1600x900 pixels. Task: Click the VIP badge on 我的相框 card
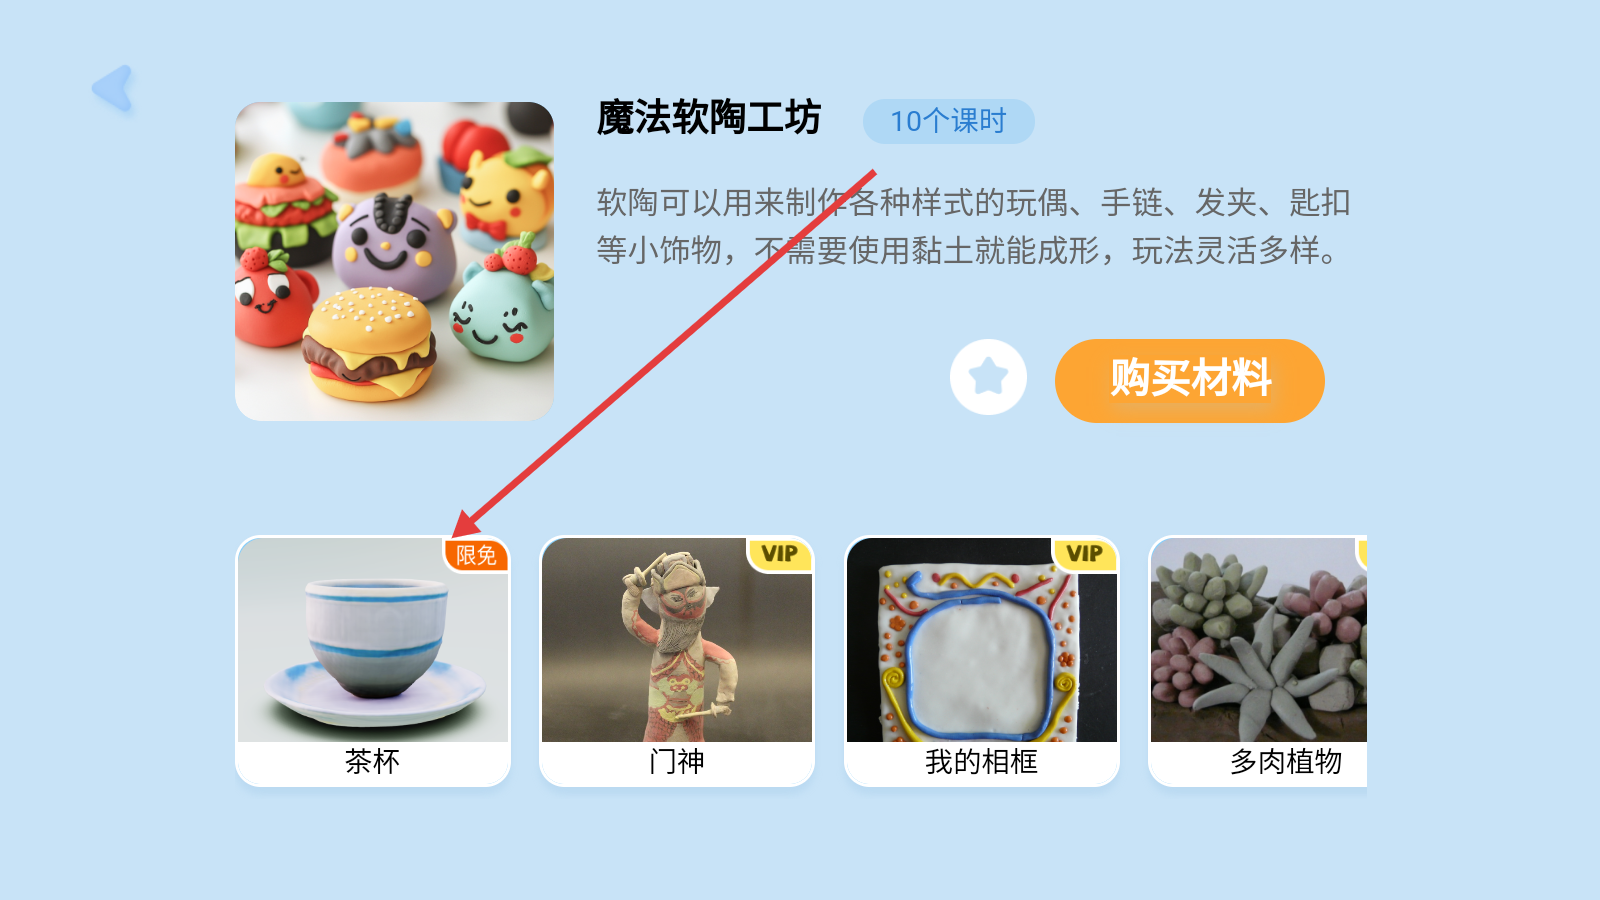[1085, 554]
